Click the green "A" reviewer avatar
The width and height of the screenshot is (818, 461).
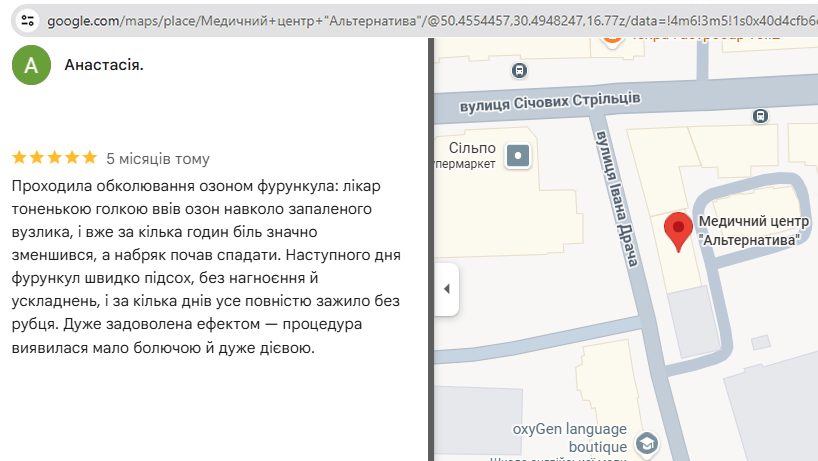pyautogui.click(x=31, y=65)
